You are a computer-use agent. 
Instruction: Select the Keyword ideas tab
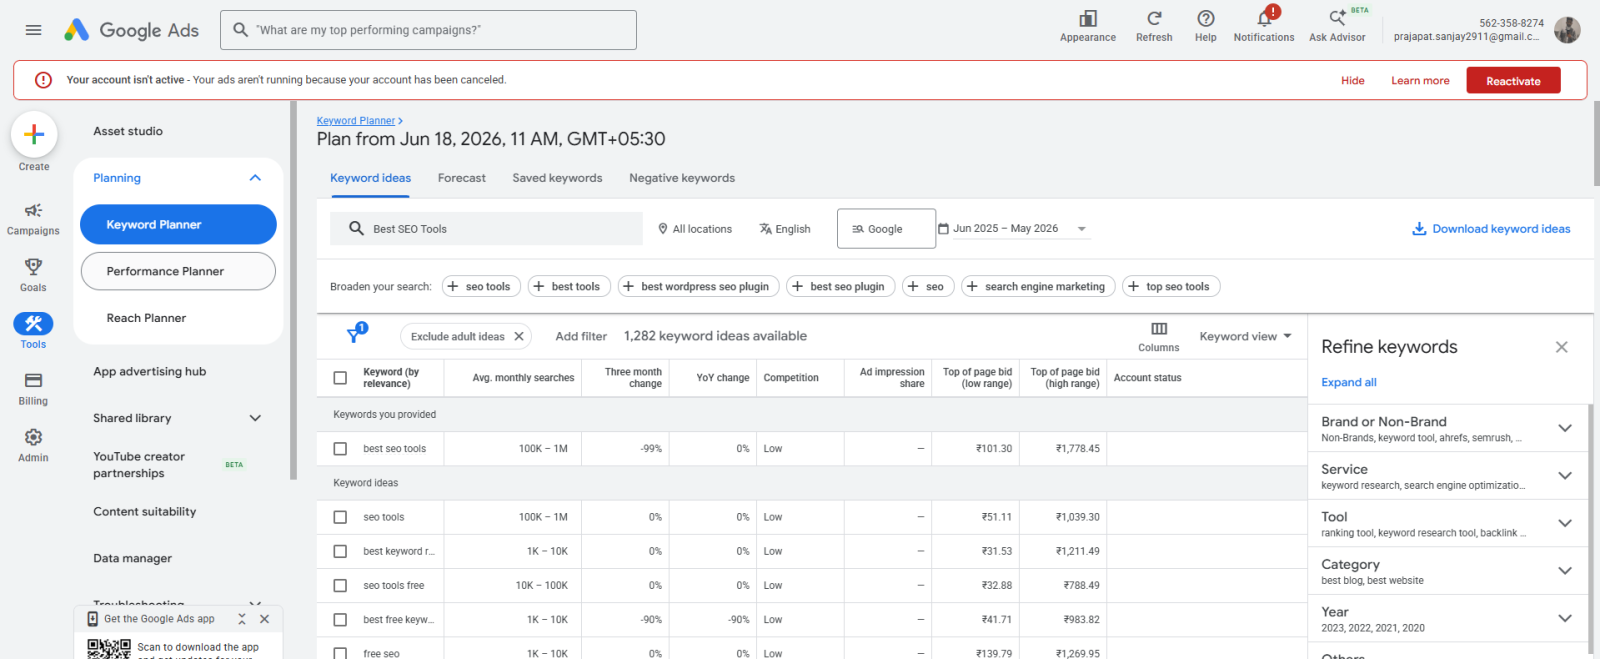[371, 178]
